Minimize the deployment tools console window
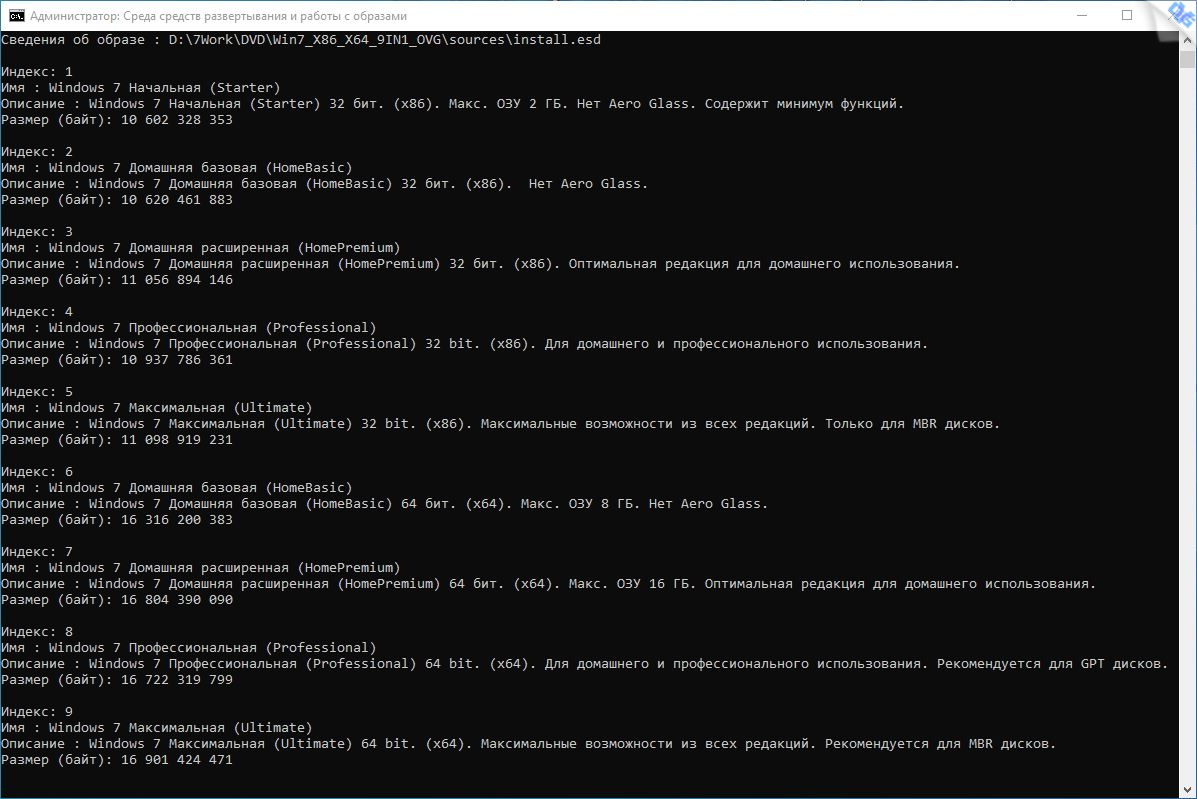The width and height of the screenshot is (1197, 799). pos(1082,15)
